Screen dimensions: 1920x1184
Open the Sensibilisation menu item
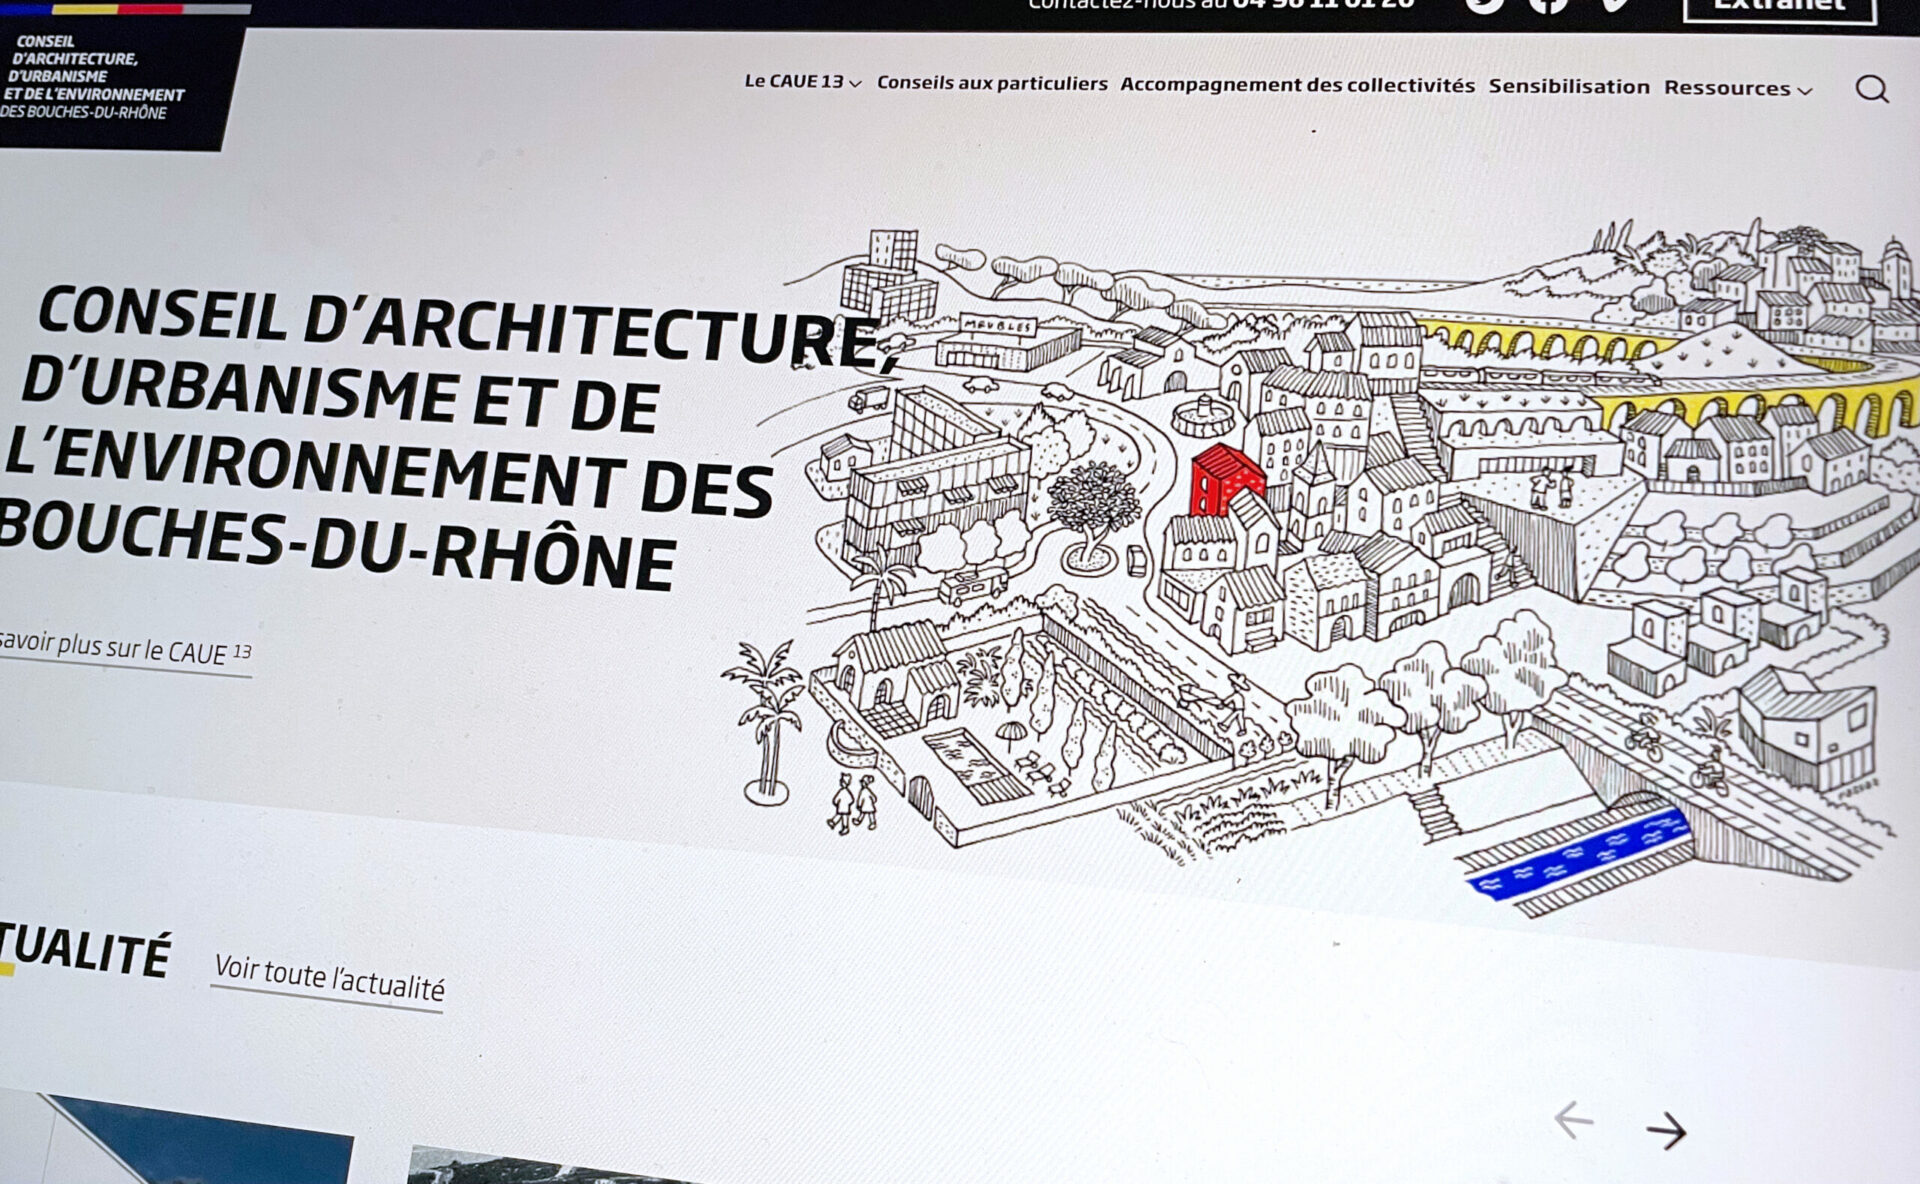pos(1569,87)
